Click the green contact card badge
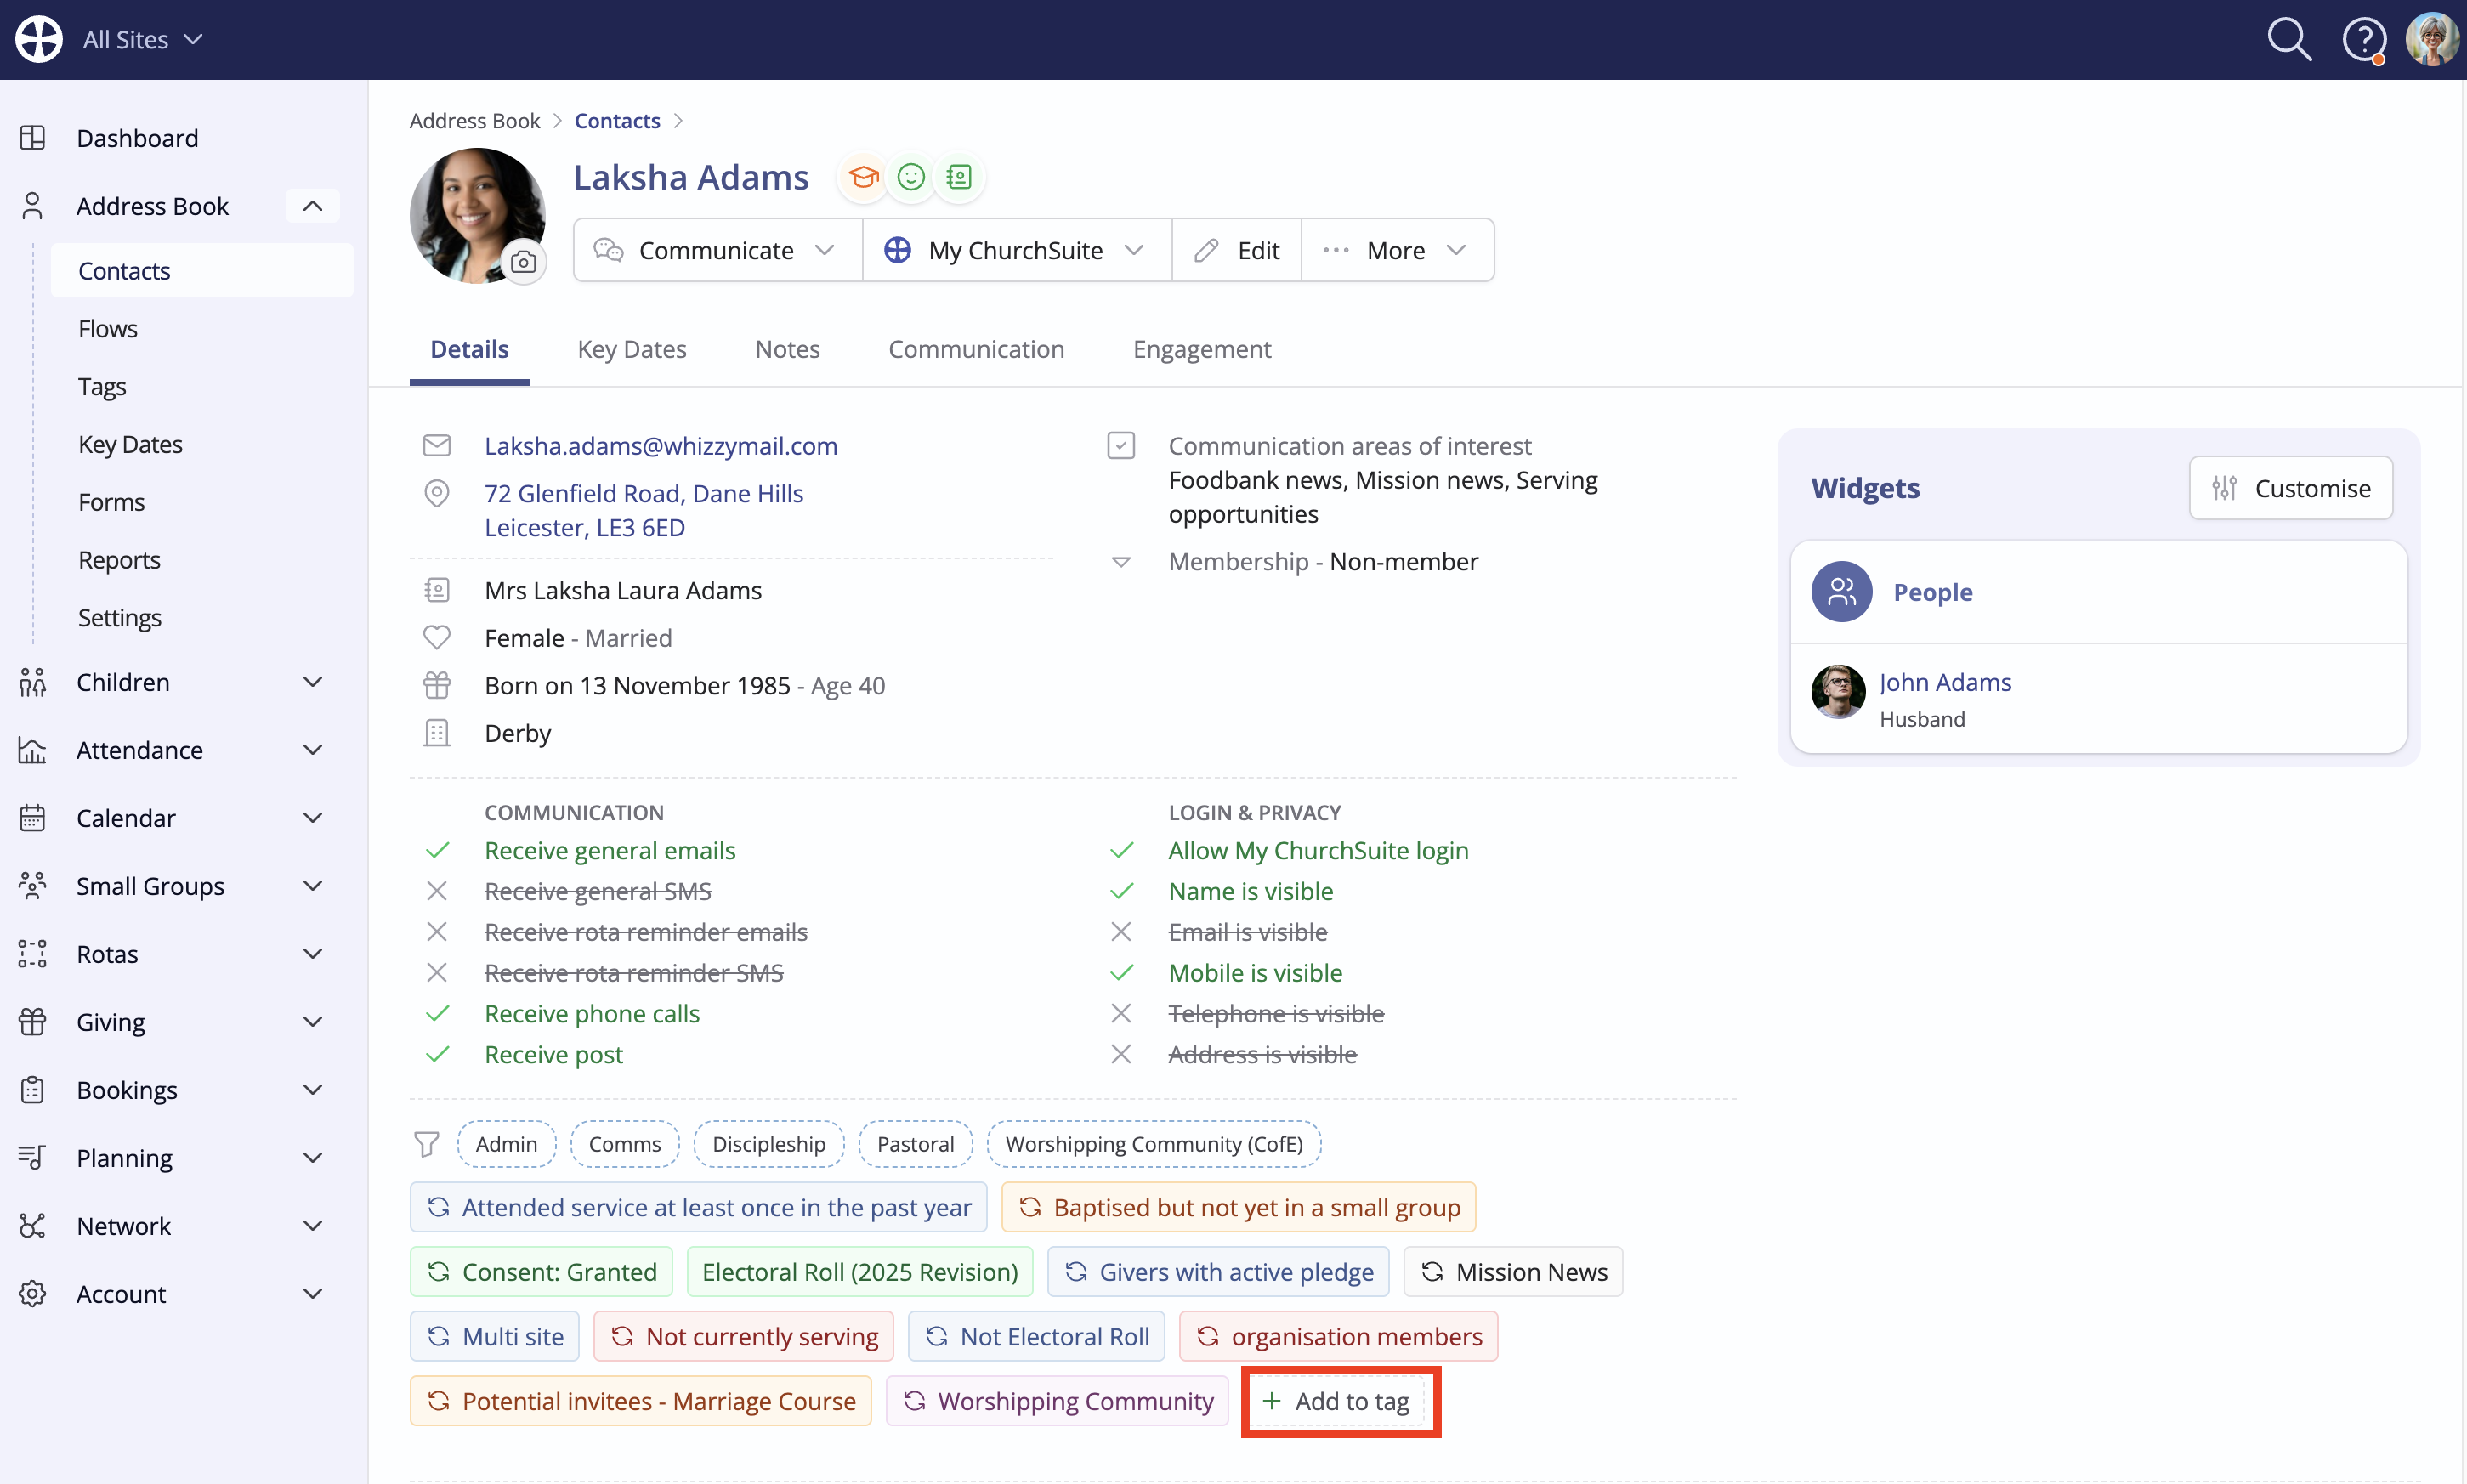 click(x=959, y=177)
